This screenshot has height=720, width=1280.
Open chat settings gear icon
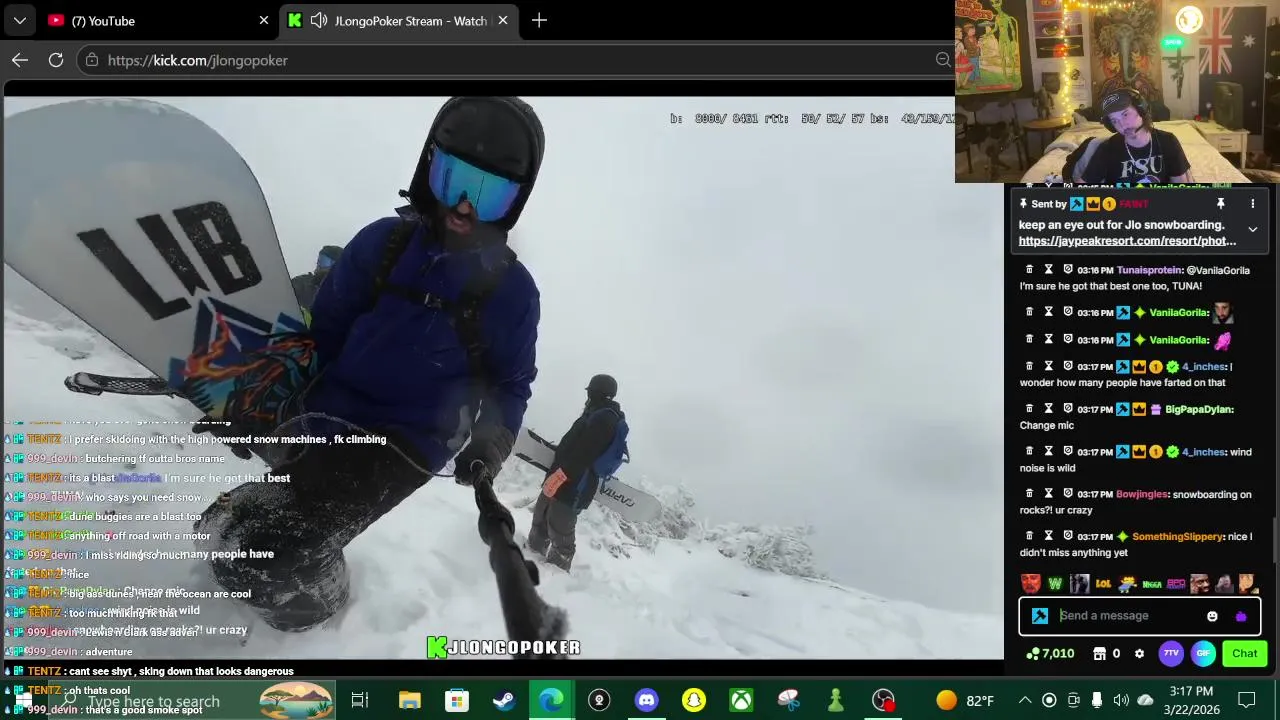1139,653
